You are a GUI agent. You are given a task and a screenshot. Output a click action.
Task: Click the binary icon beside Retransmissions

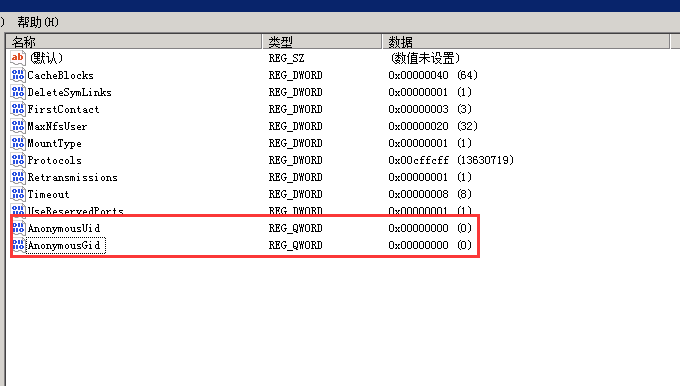[x=18, y=177]
